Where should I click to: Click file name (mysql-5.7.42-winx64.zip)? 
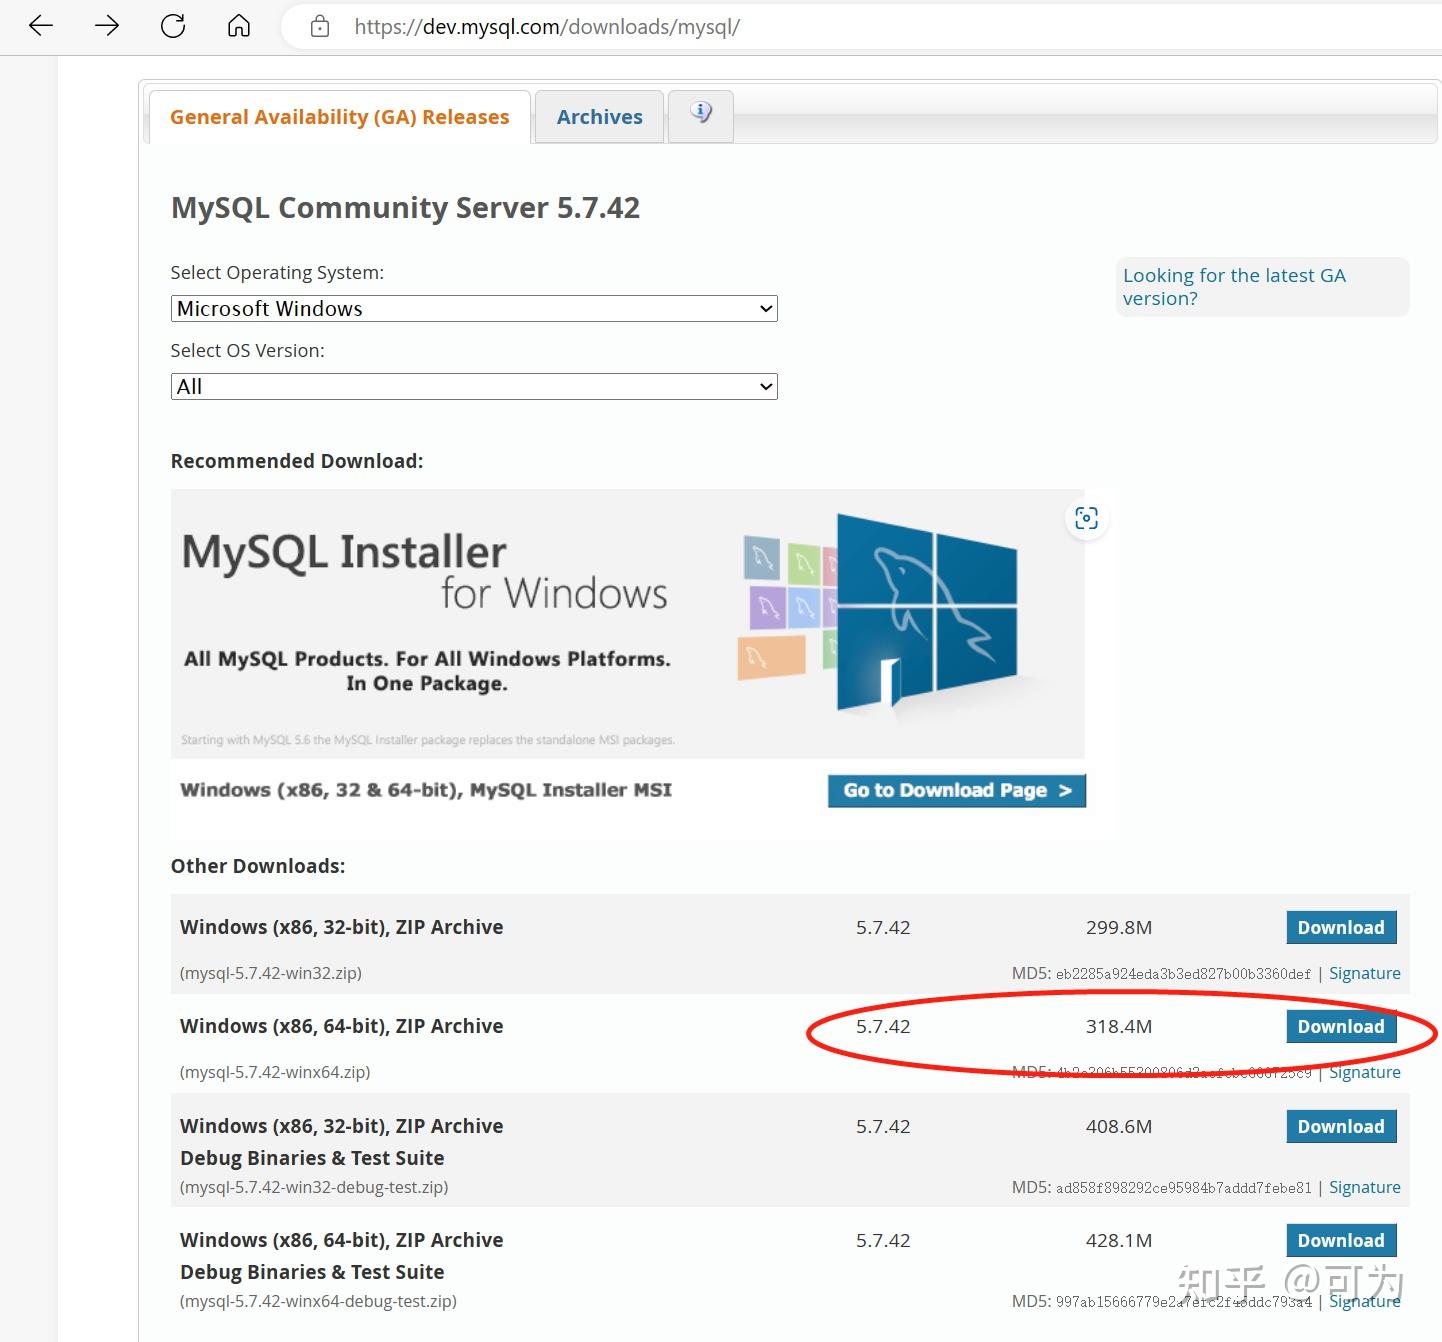click(x=275, y=1072)
